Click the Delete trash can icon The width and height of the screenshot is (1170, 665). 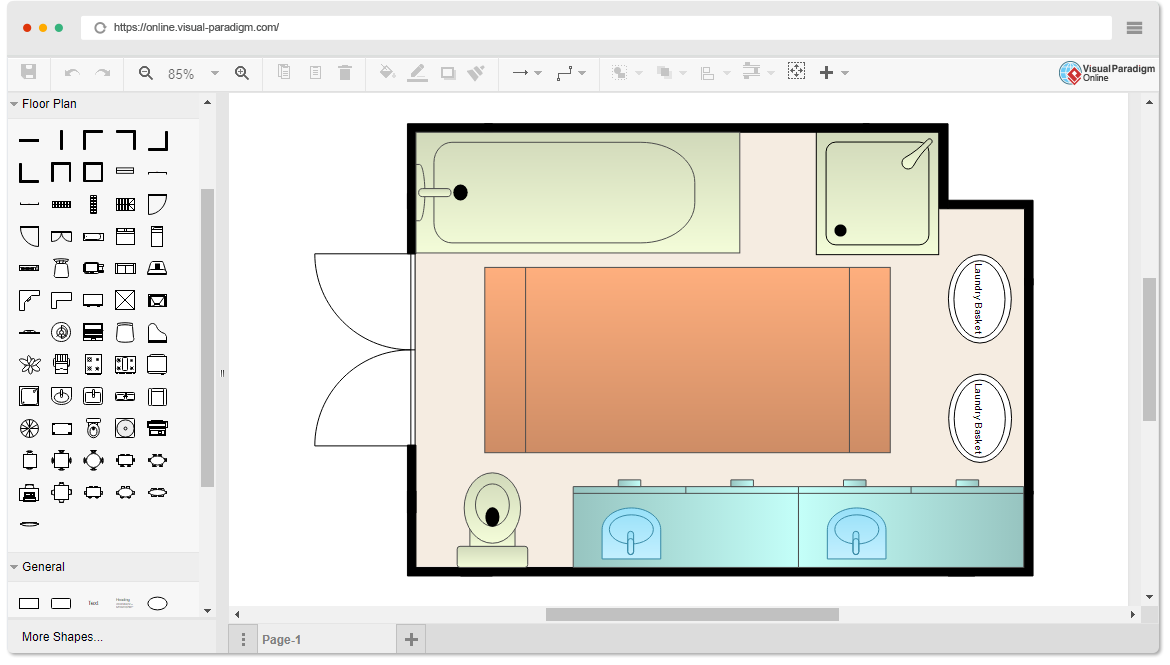pos(345,72)
